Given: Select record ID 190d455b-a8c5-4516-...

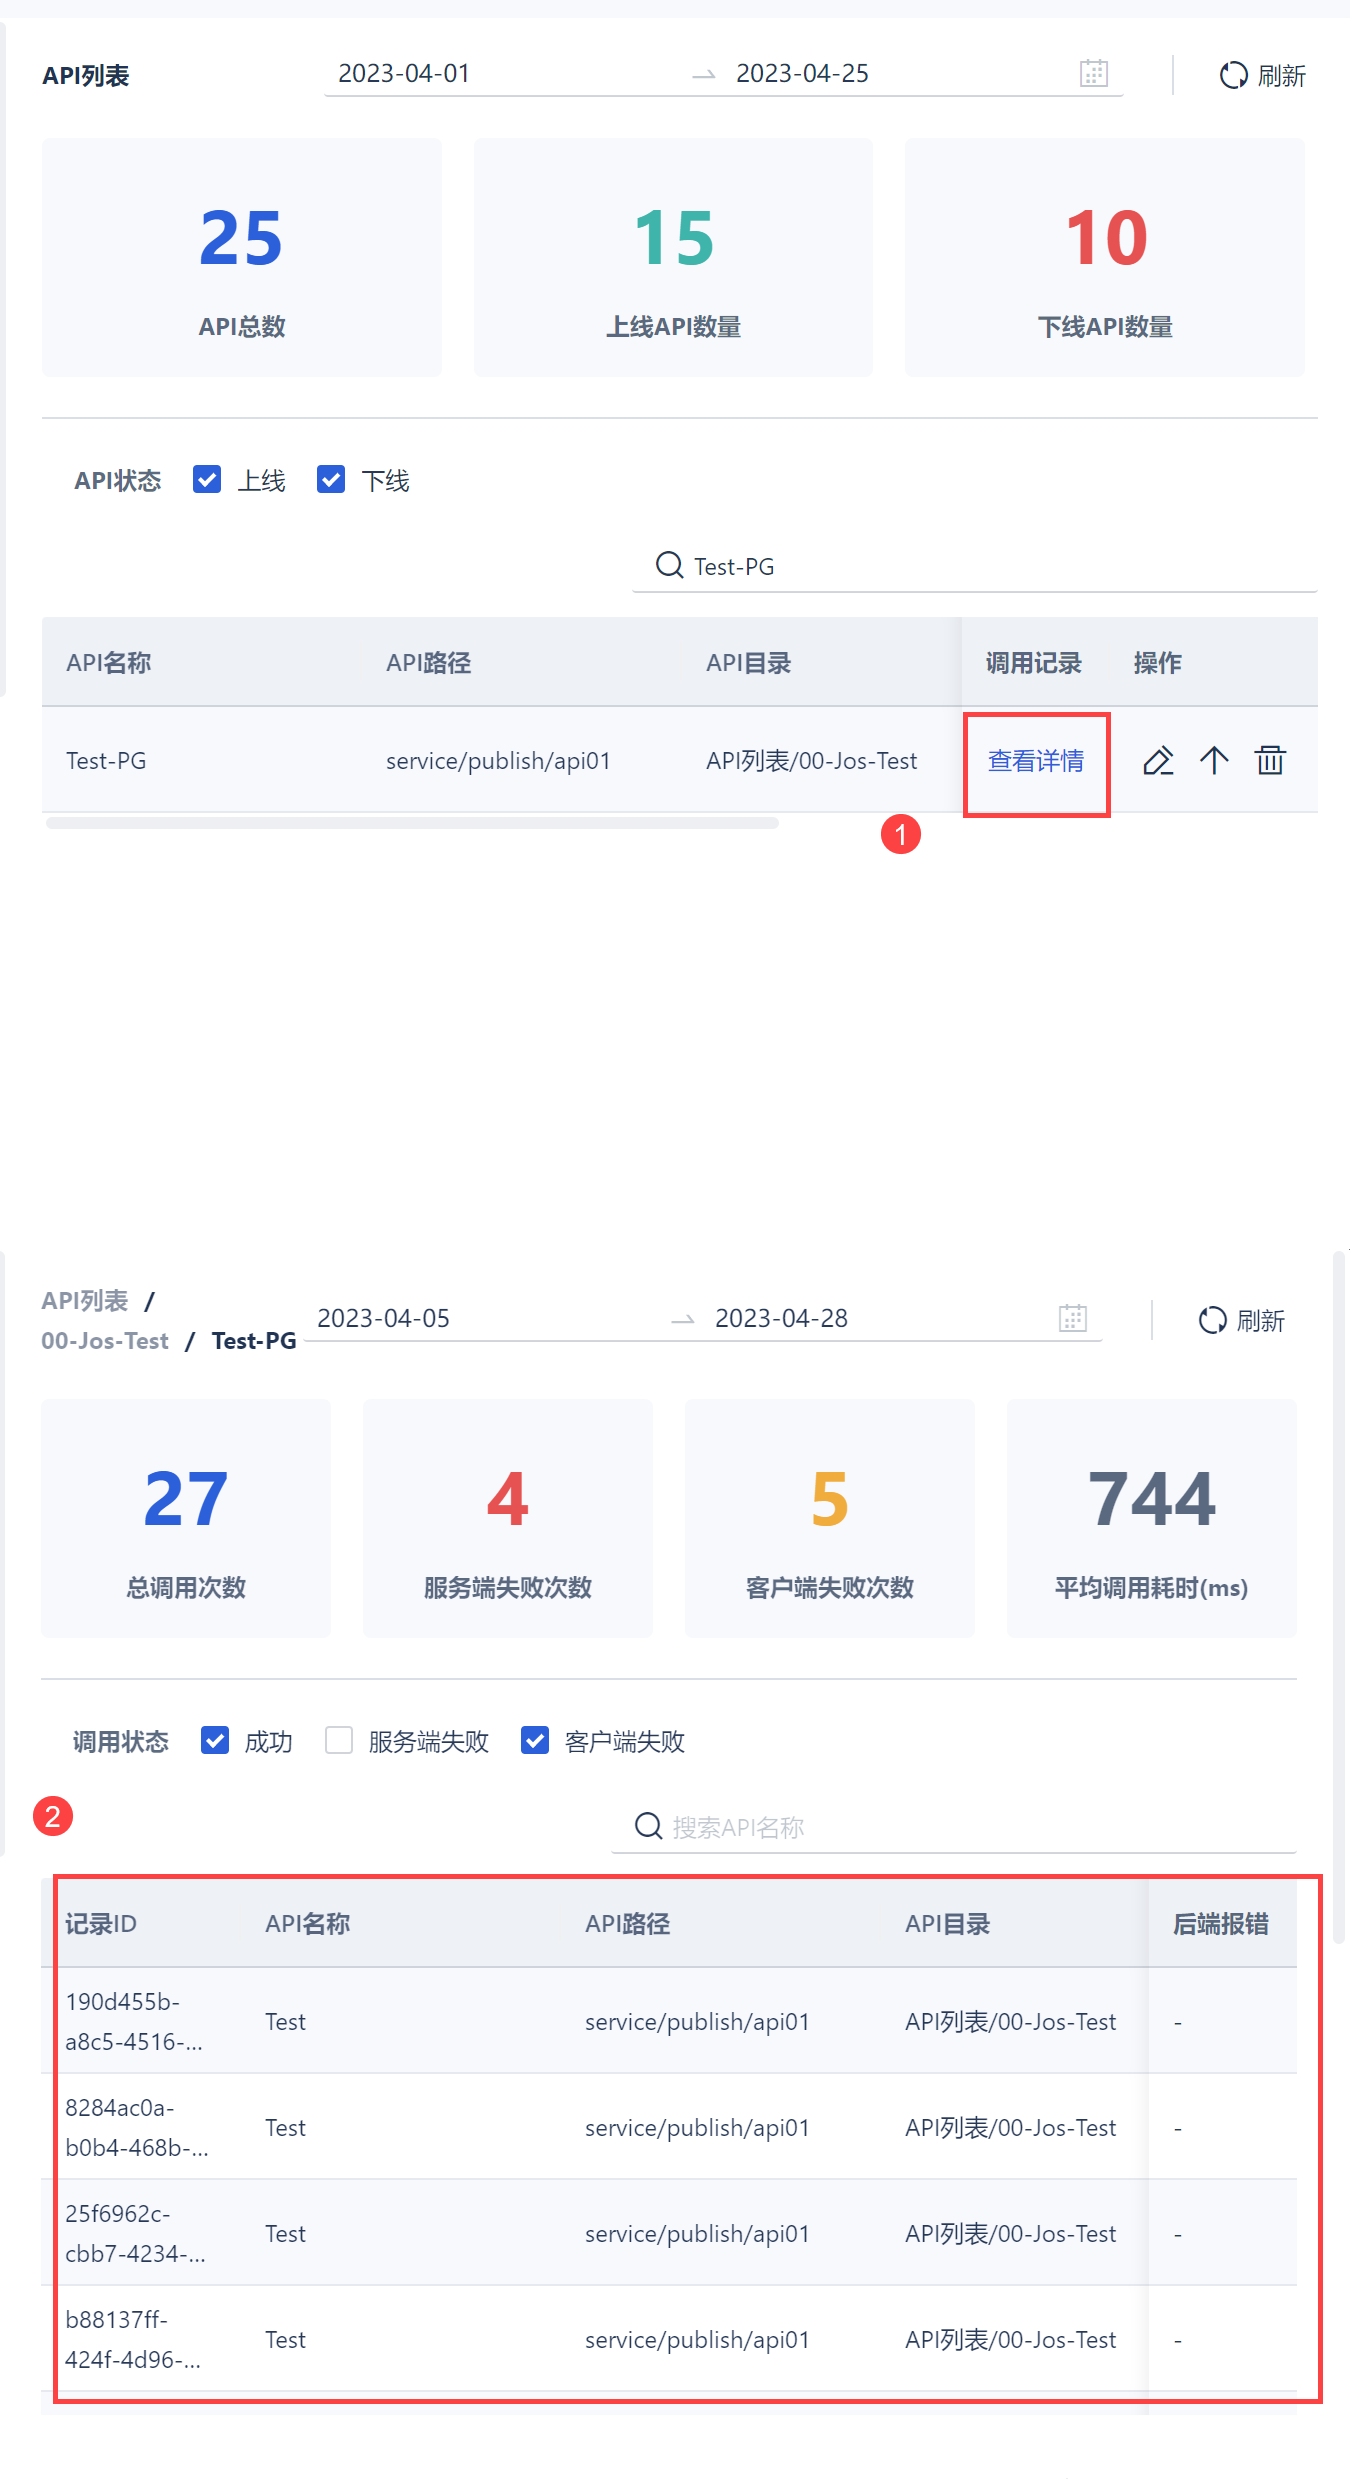Looking at the screenshot, I should coord(134,2022).
